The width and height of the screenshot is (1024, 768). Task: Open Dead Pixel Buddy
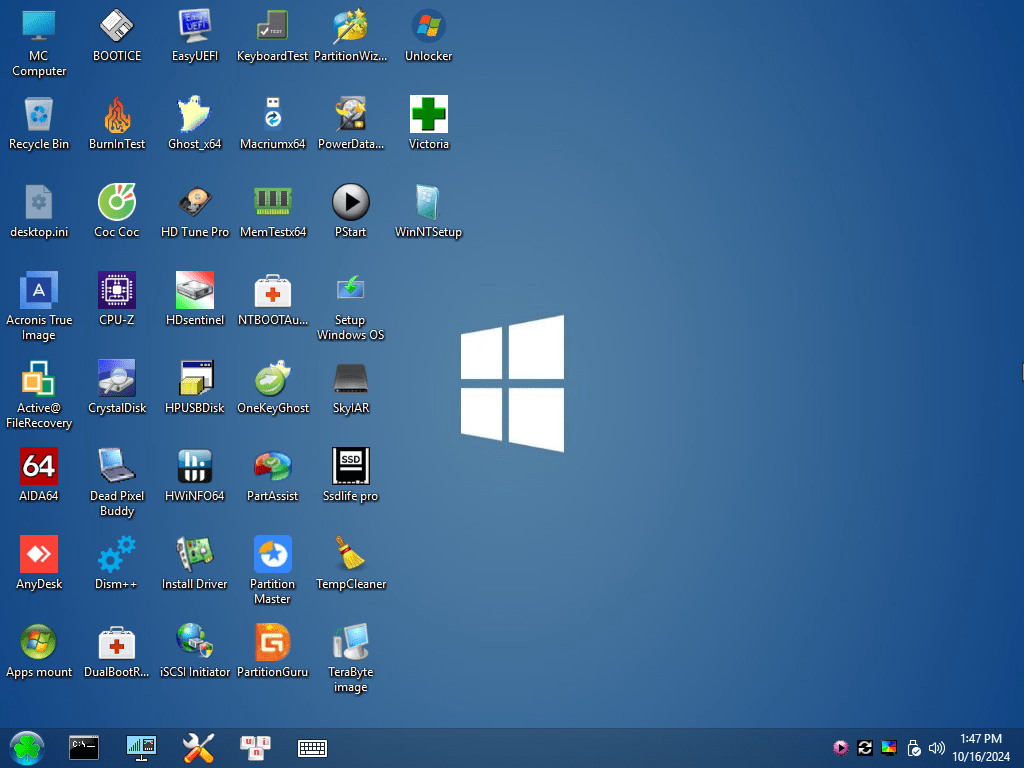click(116, 483)
